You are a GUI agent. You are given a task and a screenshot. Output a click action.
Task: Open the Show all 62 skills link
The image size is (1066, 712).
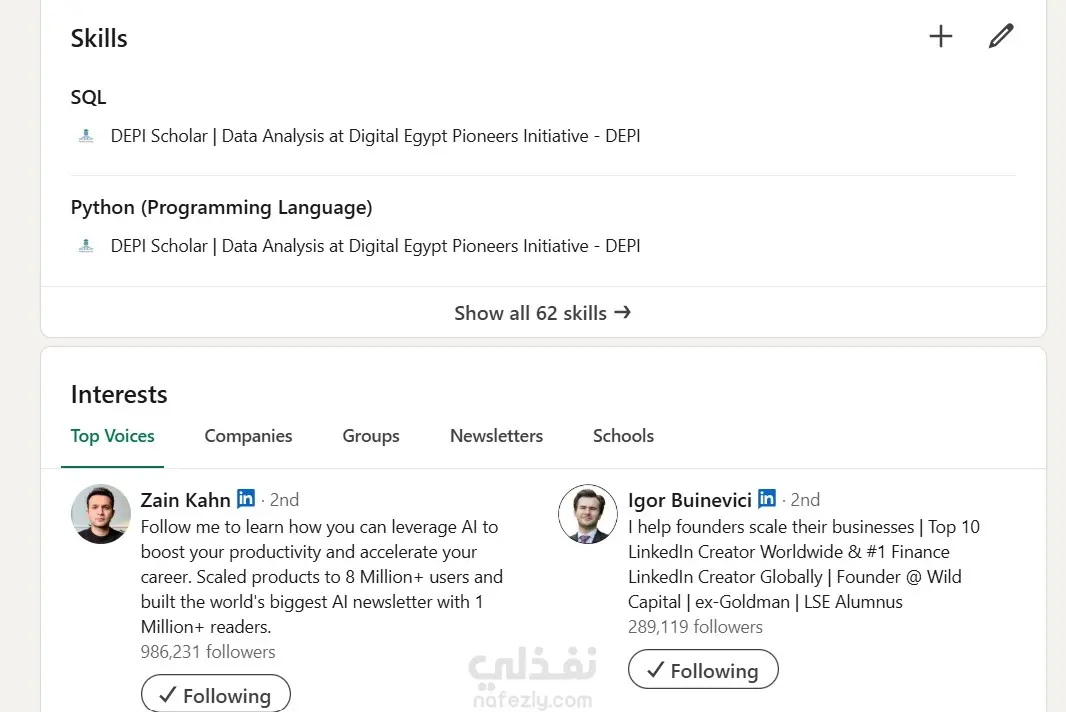(530, 312)
